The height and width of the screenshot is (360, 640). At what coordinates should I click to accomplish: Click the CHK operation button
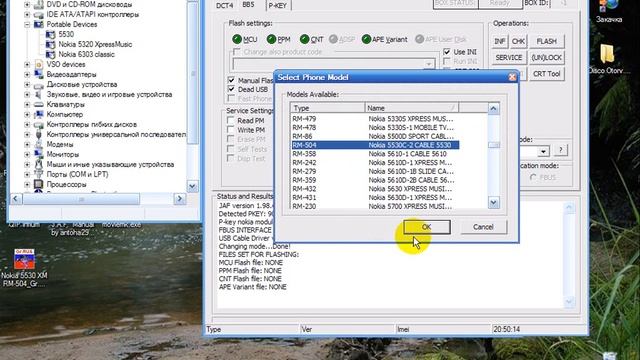(x=518, y=41)
